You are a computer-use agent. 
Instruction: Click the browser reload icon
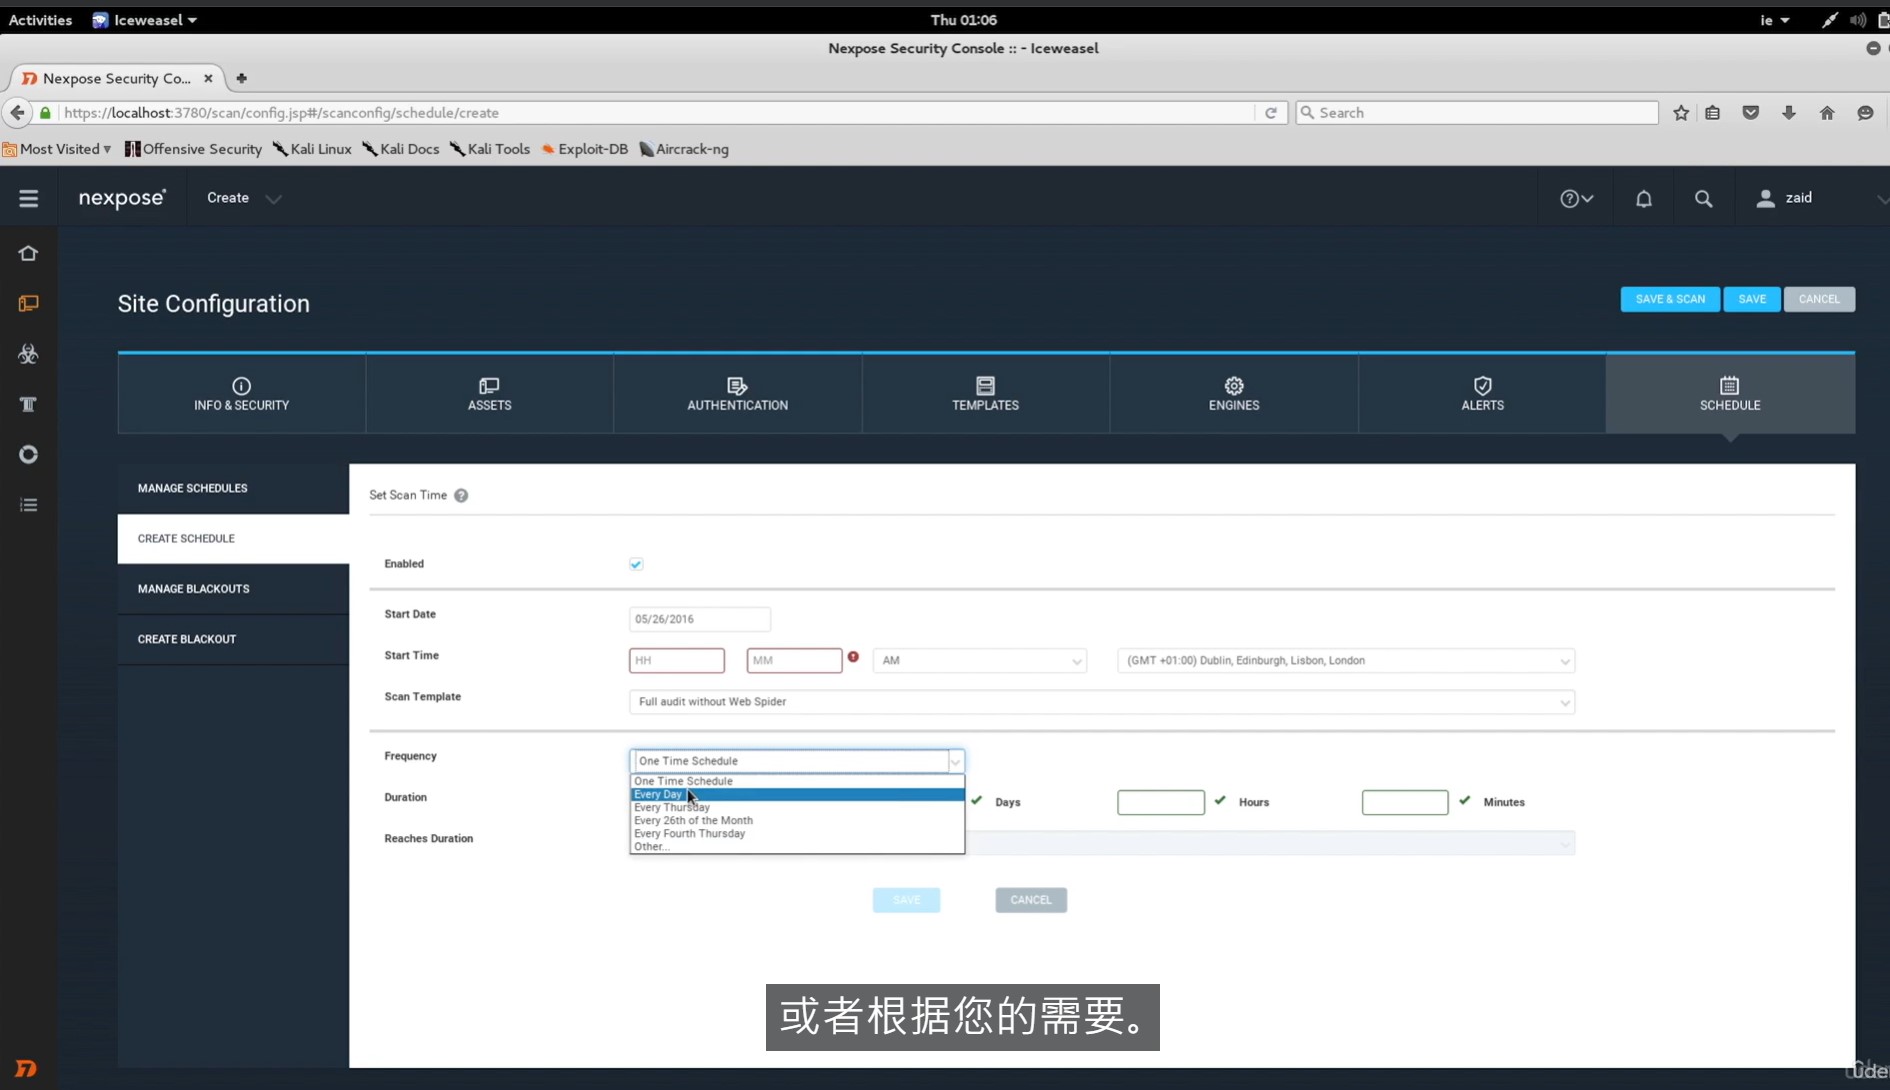pos(1270,113)
